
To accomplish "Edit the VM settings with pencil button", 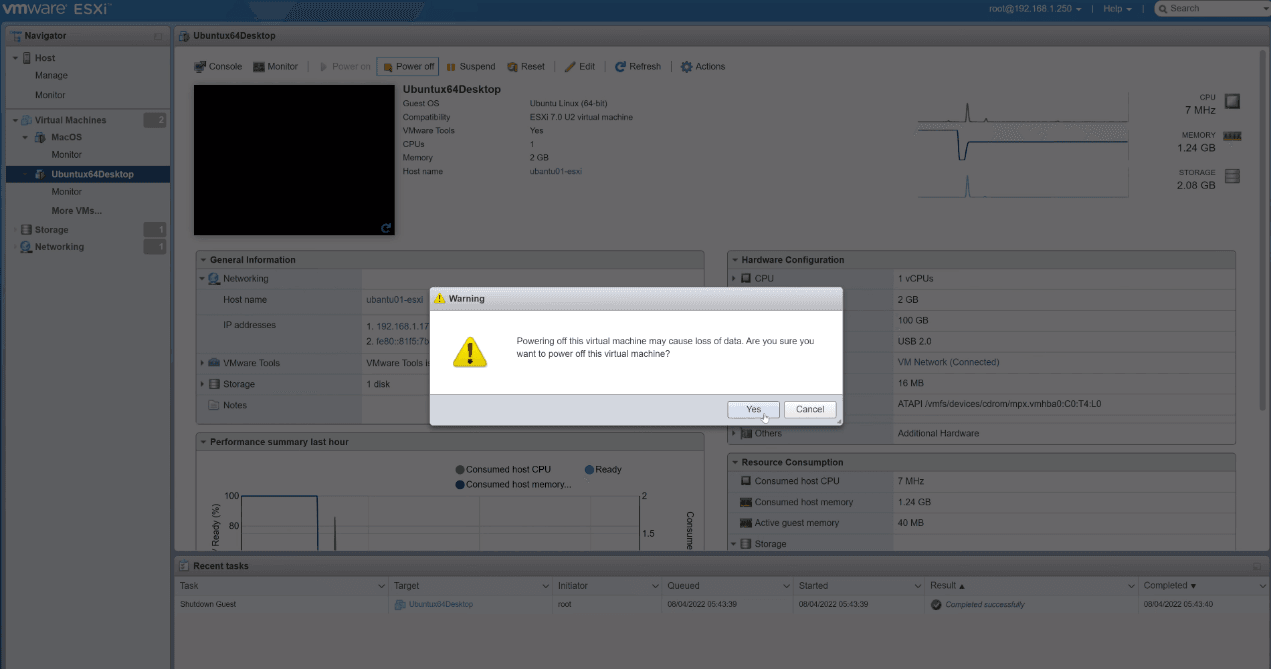I will (x=579, y=67).
